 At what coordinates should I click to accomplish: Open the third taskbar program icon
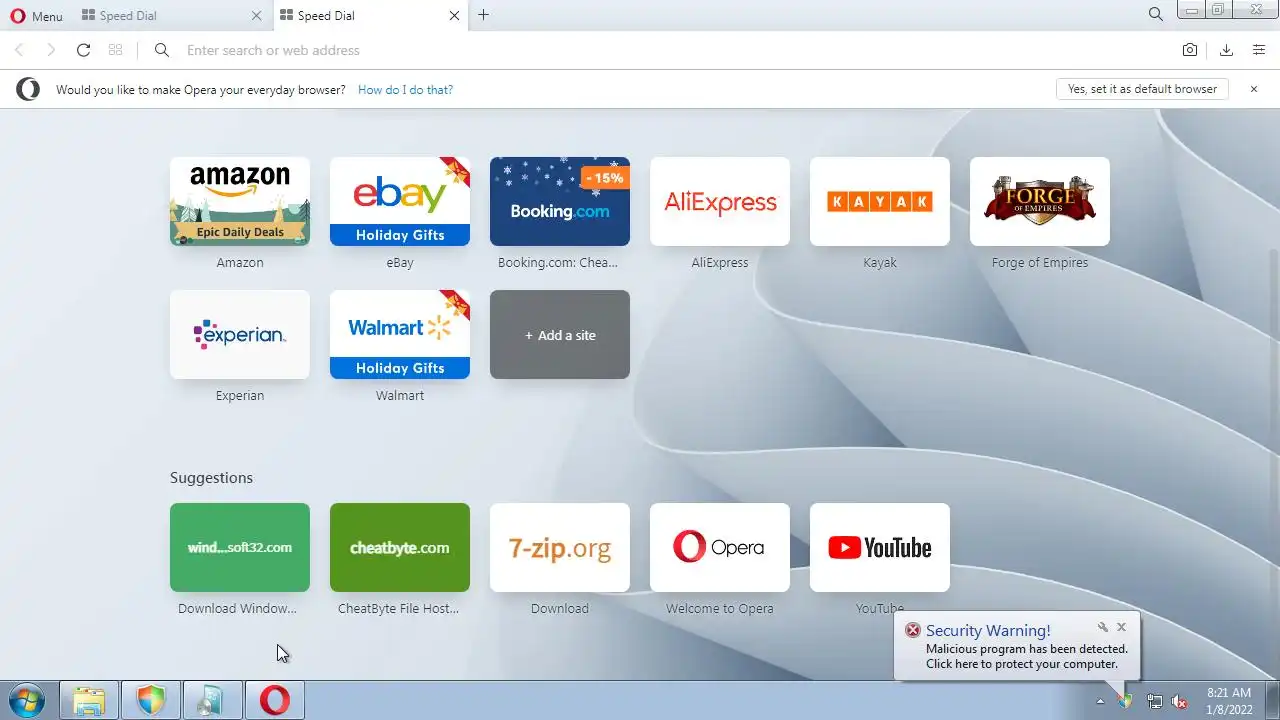coord(213,700)
